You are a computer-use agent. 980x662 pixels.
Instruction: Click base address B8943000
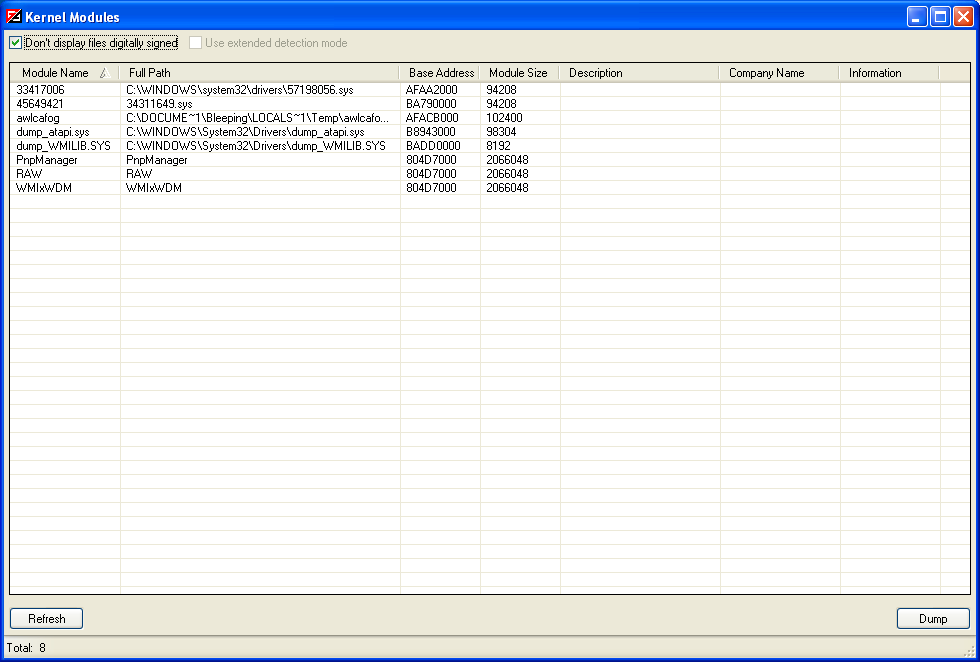pos(431,132)
